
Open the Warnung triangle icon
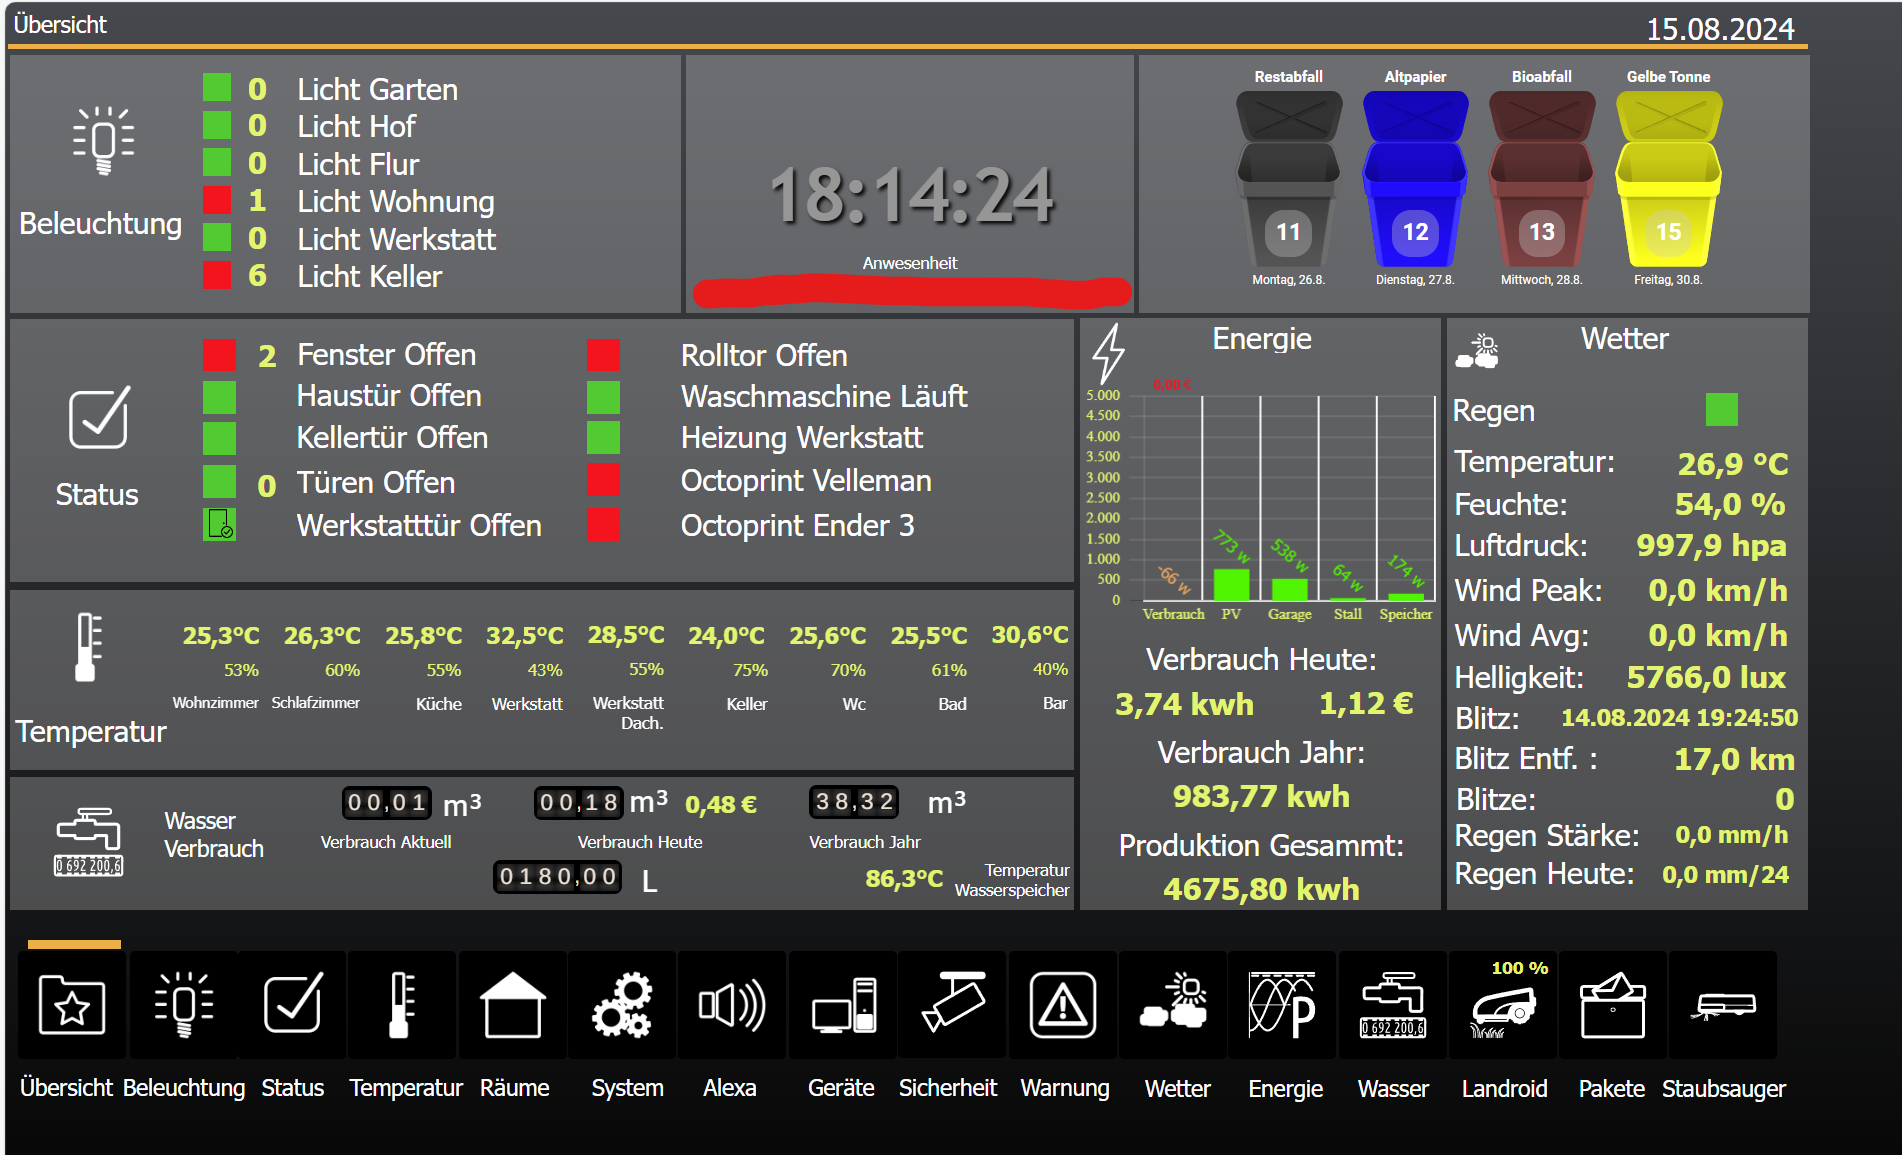(x=1062, y=1005)
